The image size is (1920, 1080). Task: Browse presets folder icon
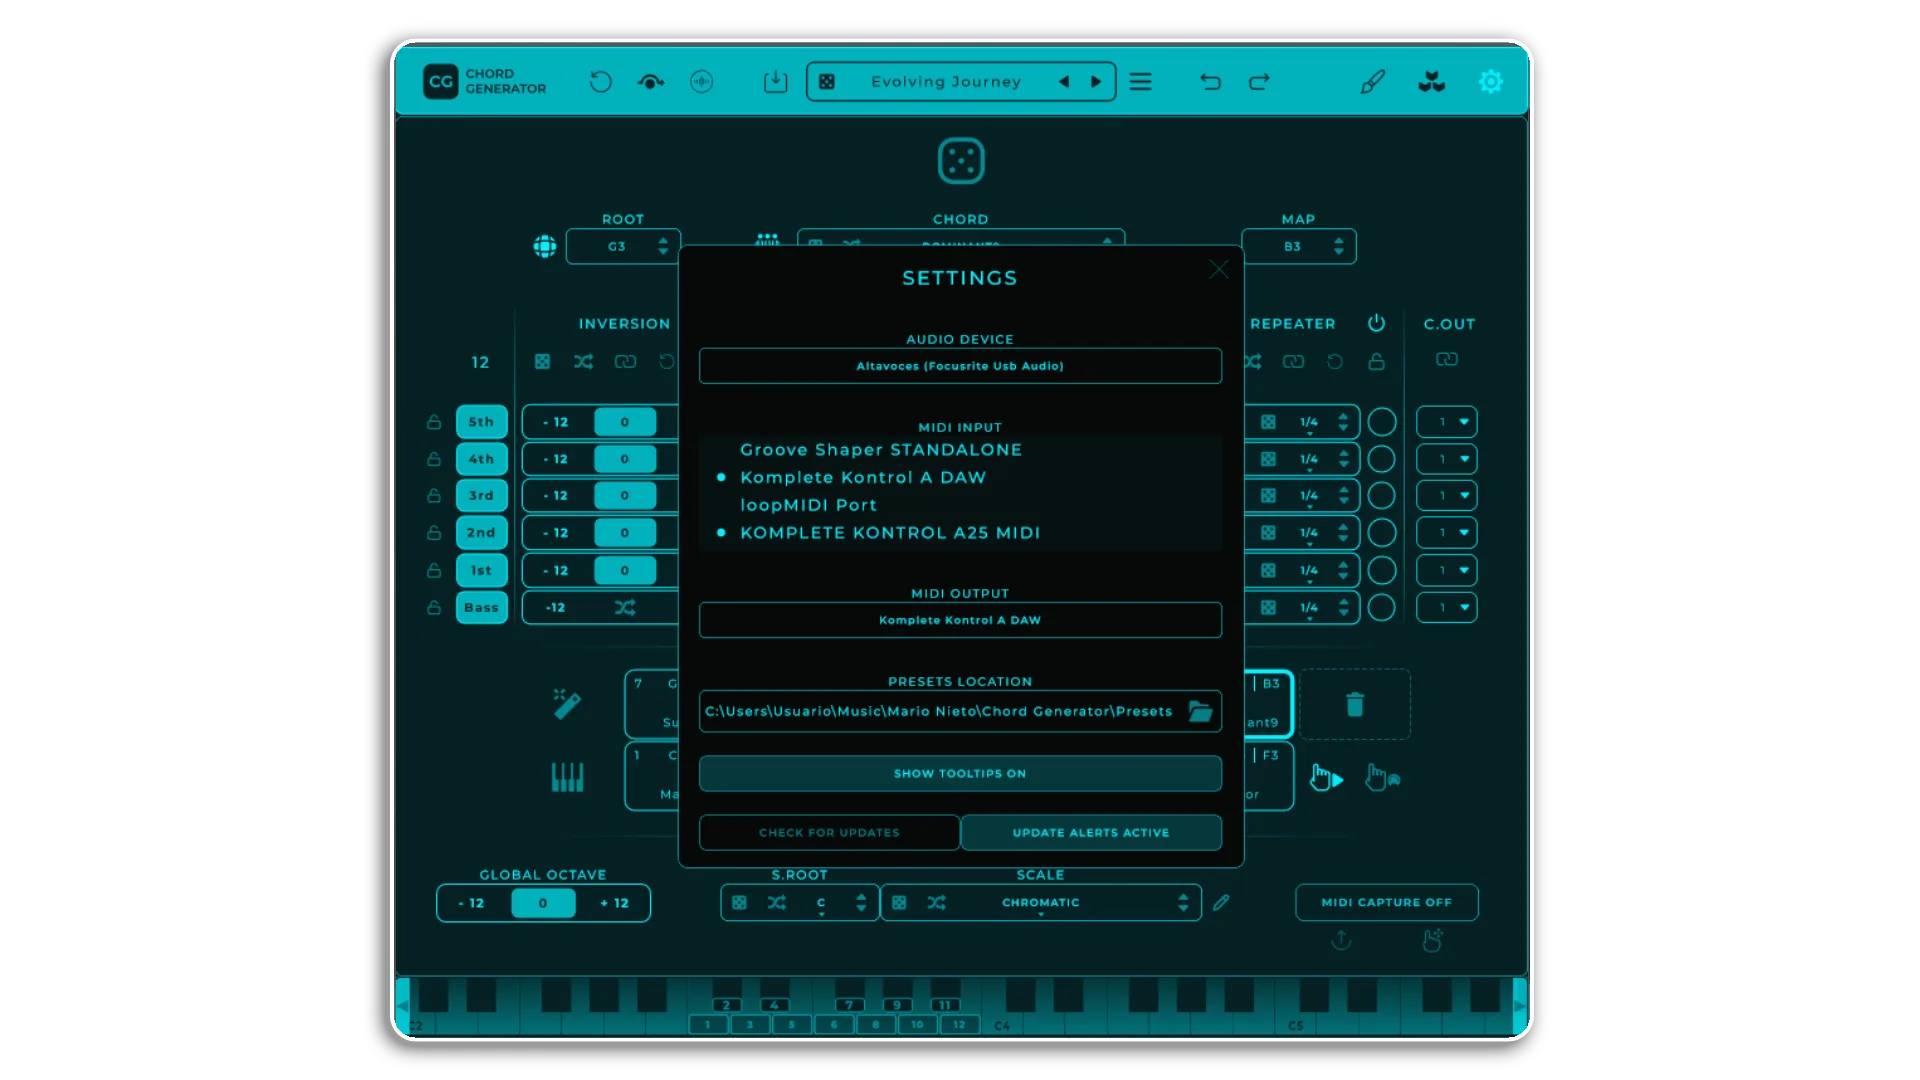[1200, 711]
